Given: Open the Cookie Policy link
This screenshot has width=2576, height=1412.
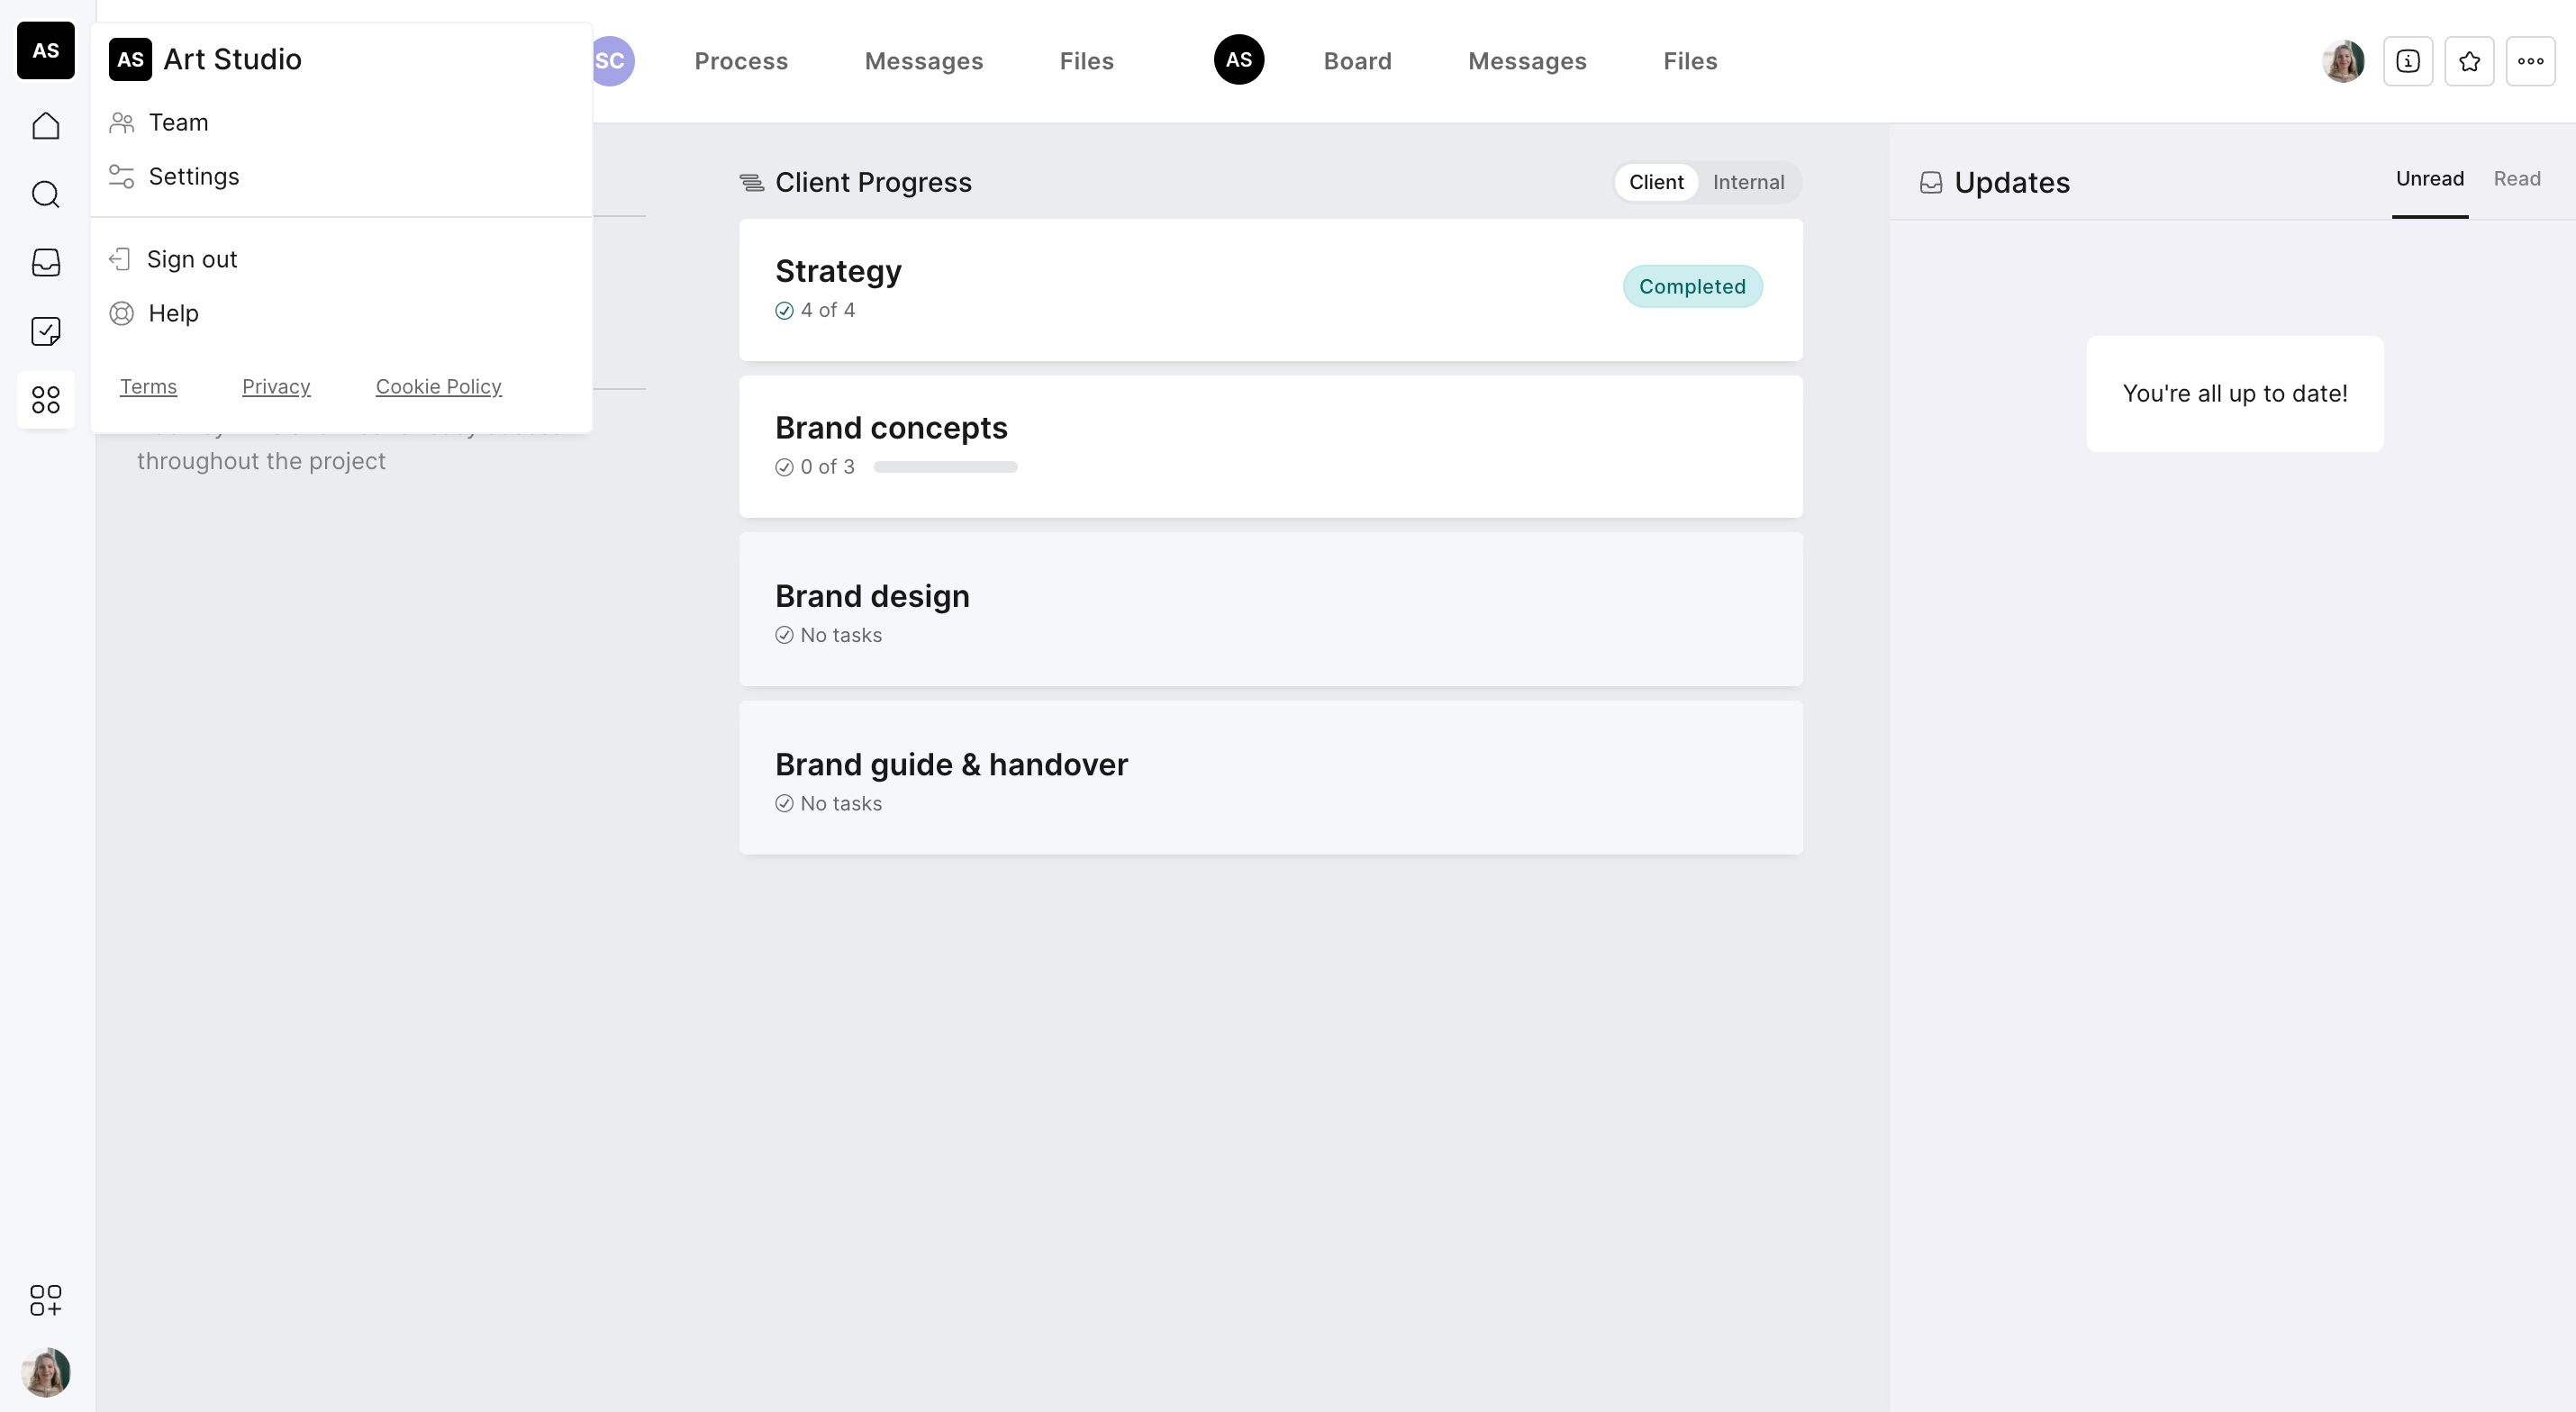Looking at the screenshot, I should (x=438, y=387).
